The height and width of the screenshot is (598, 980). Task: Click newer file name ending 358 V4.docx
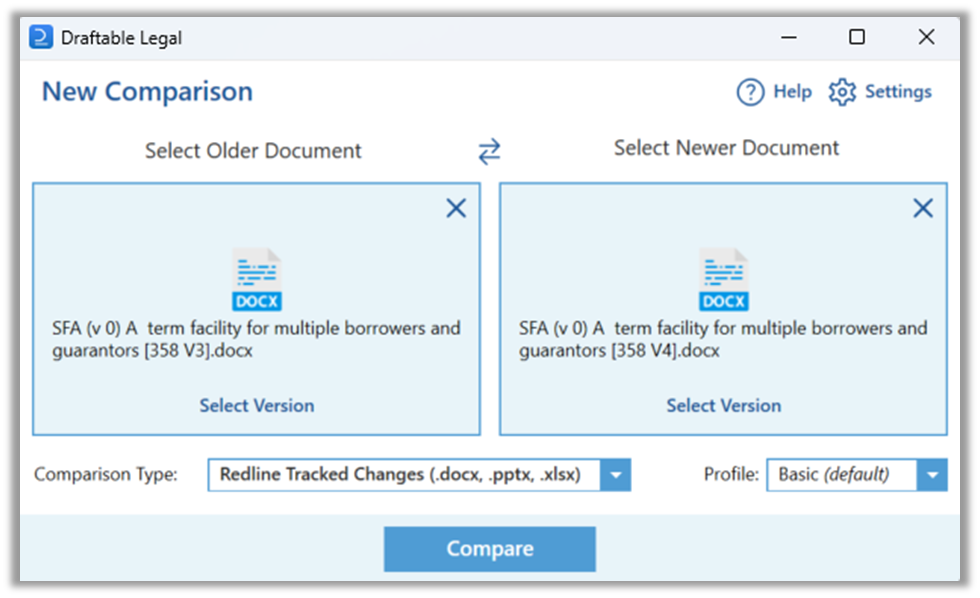tap(723, 339)
